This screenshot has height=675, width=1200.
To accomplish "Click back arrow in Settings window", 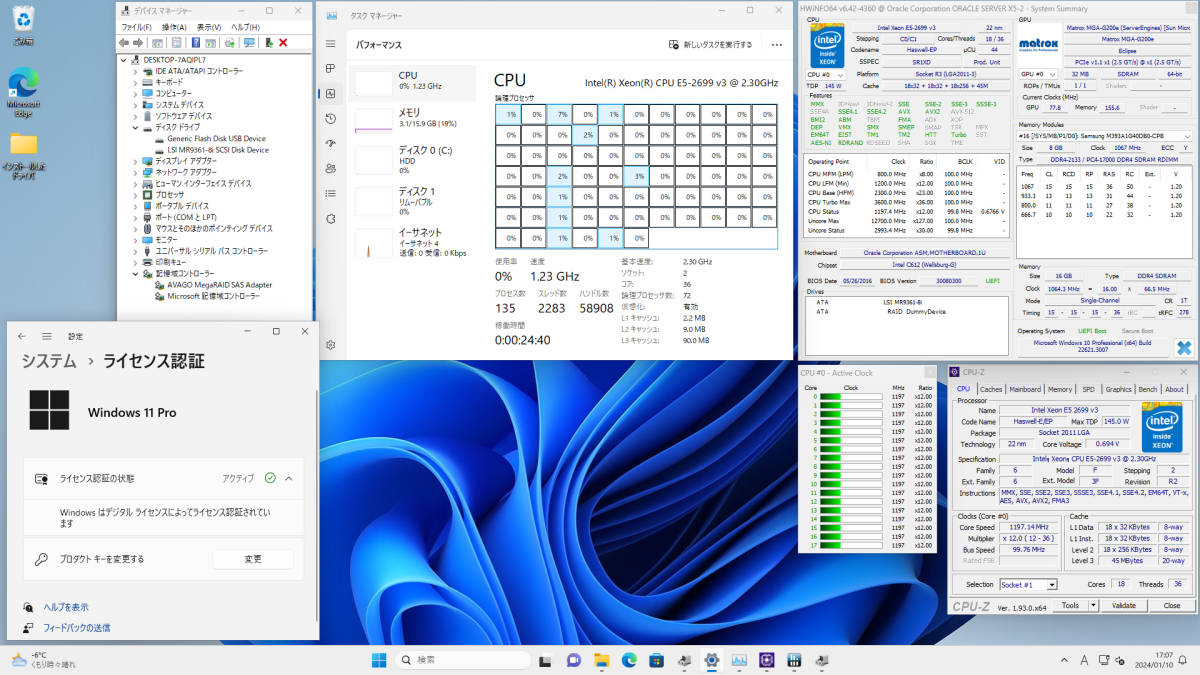I will coord(22,336).
